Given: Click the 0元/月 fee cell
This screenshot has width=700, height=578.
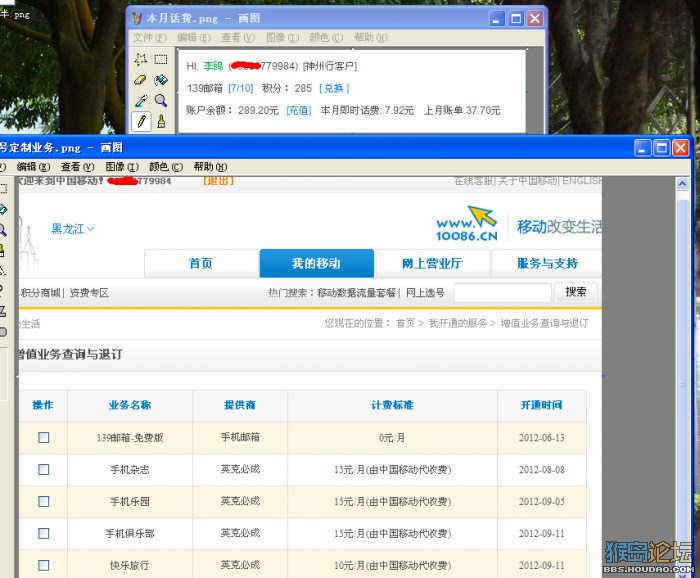Looking at the screenshot, I should (x=392, y=438).
